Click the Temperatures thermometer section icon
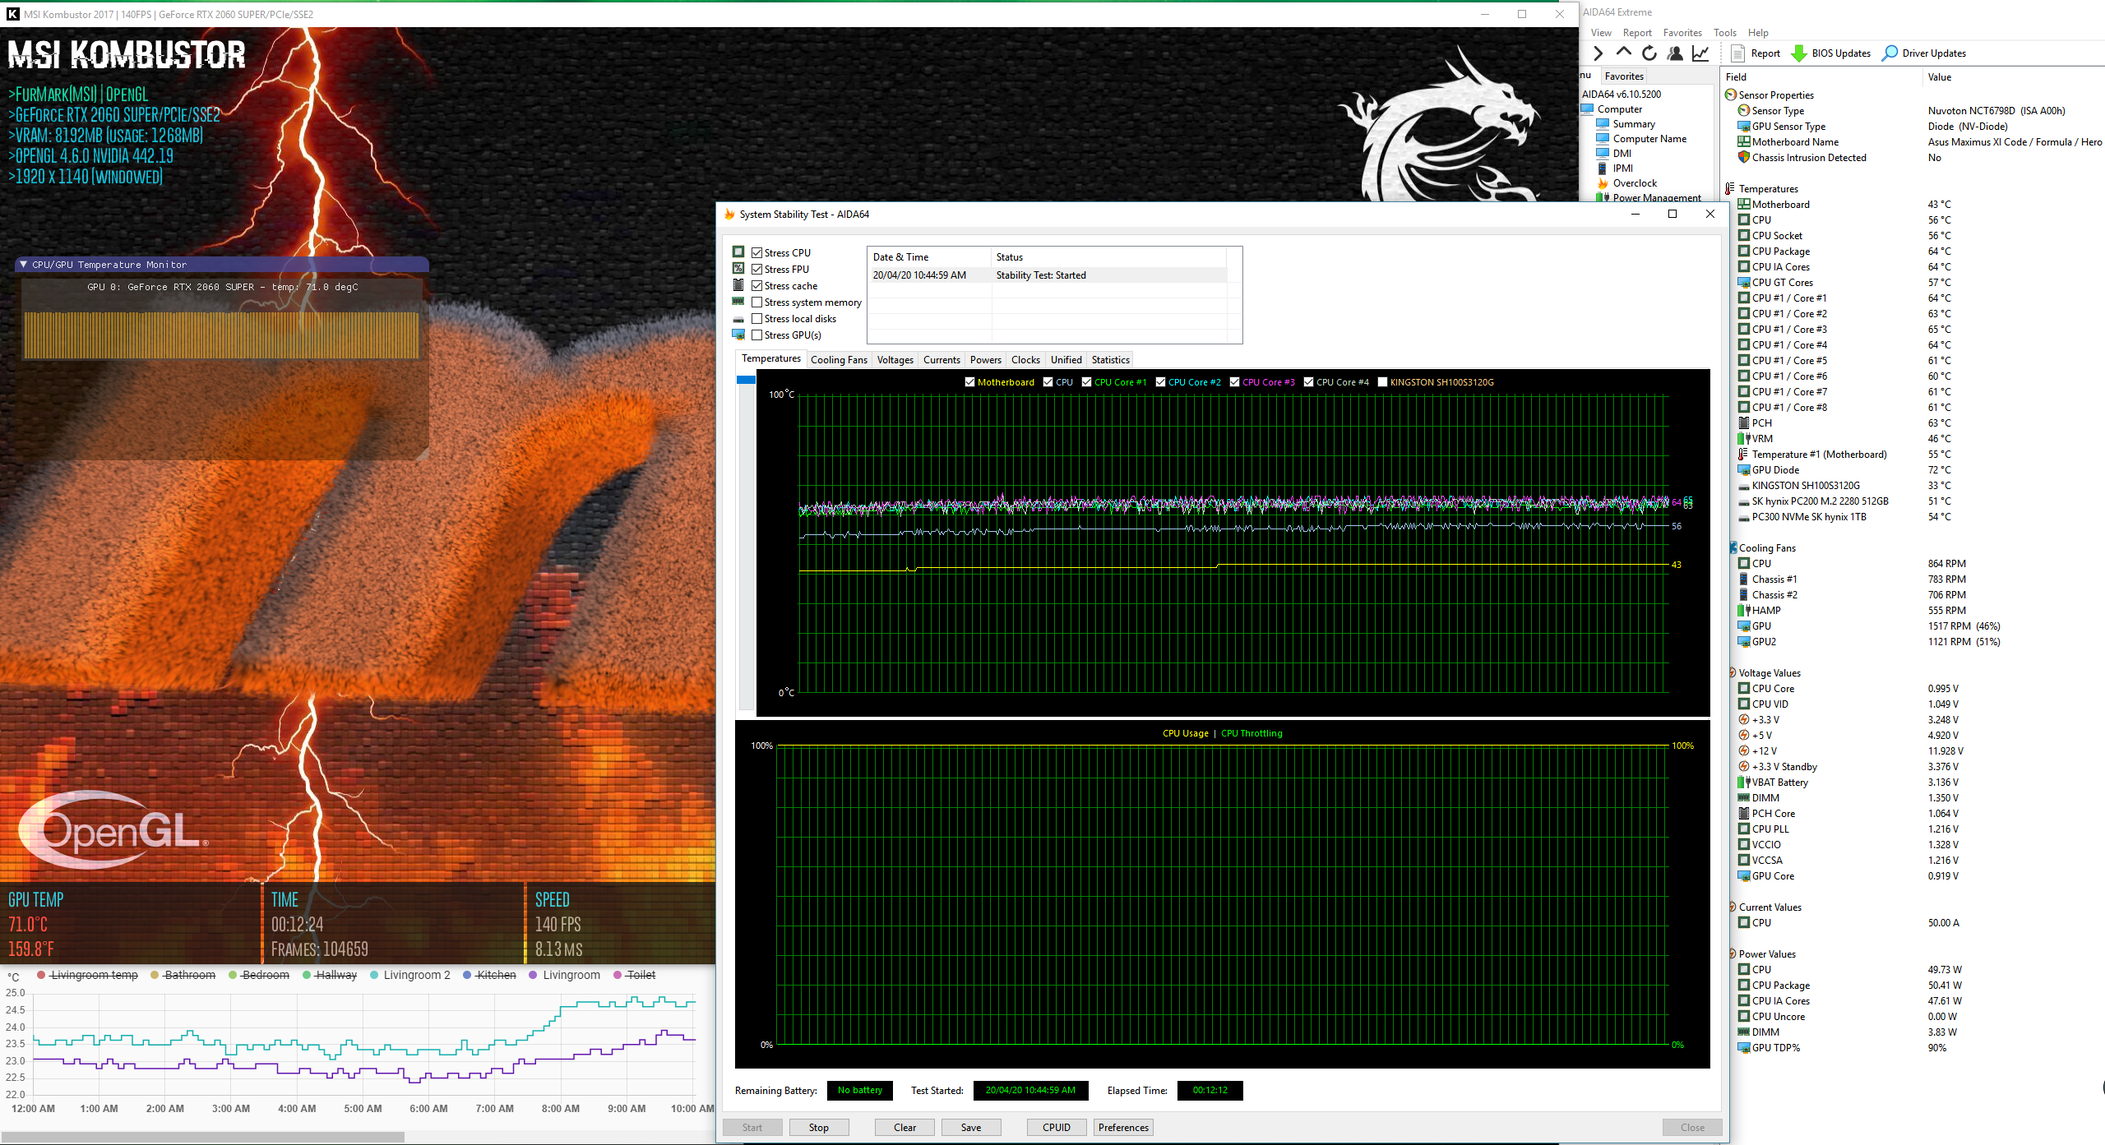Screen dimensions: 2105x1145 [x=1730, y=189]
